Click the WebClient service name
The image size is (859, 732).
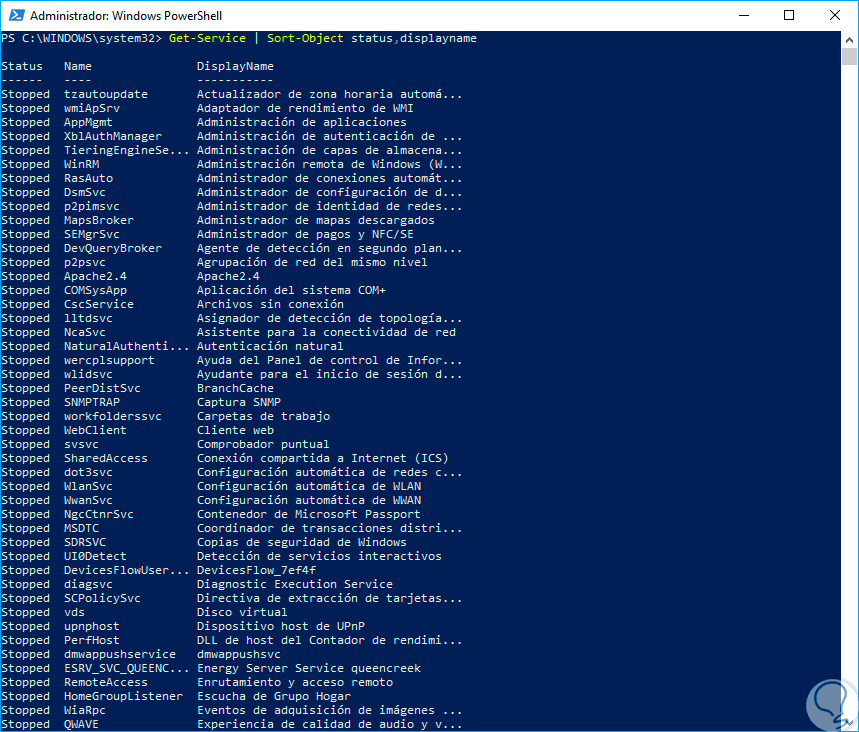coord(96,430)
